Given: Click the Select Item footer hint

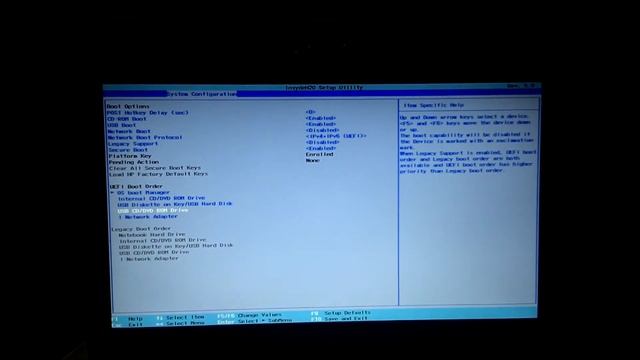Looking at the screenshot, I should point(180,317).
